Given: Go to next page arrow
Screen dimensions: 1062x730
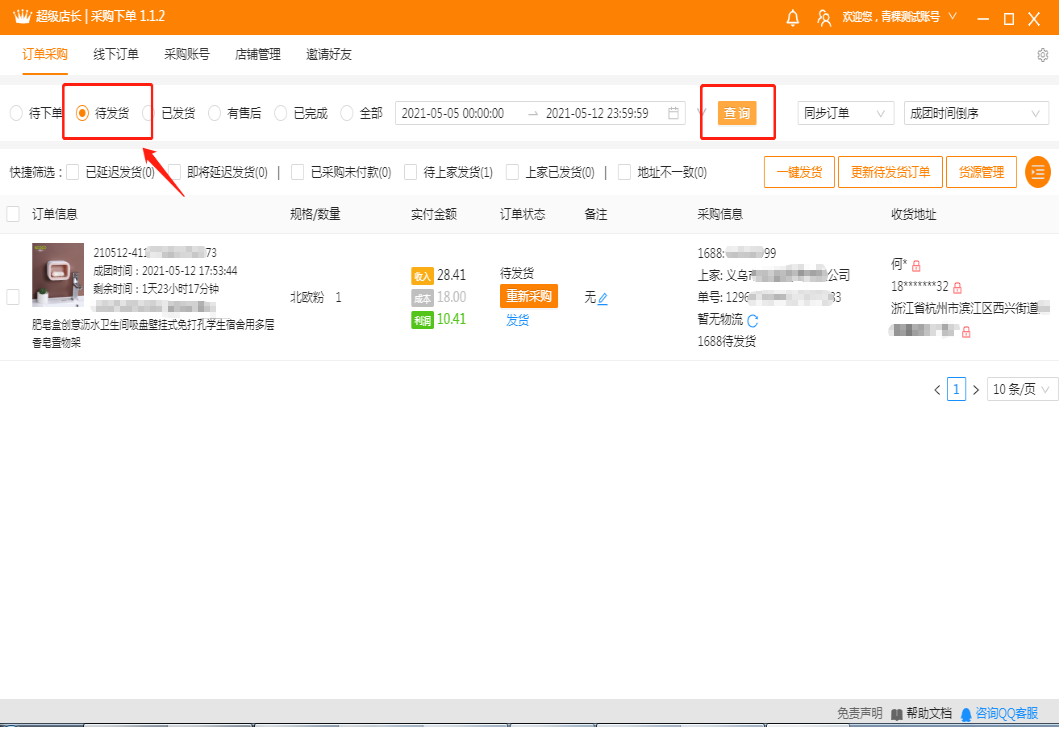Looking at the screenshot, I should 976,390.
